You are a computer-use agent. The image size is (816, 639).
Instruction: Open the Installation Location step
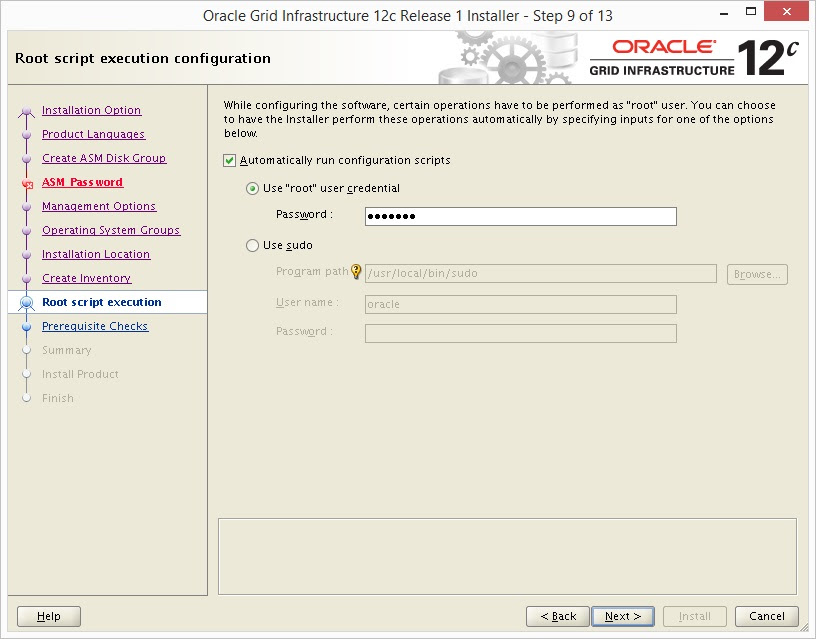tap(96, 254)
